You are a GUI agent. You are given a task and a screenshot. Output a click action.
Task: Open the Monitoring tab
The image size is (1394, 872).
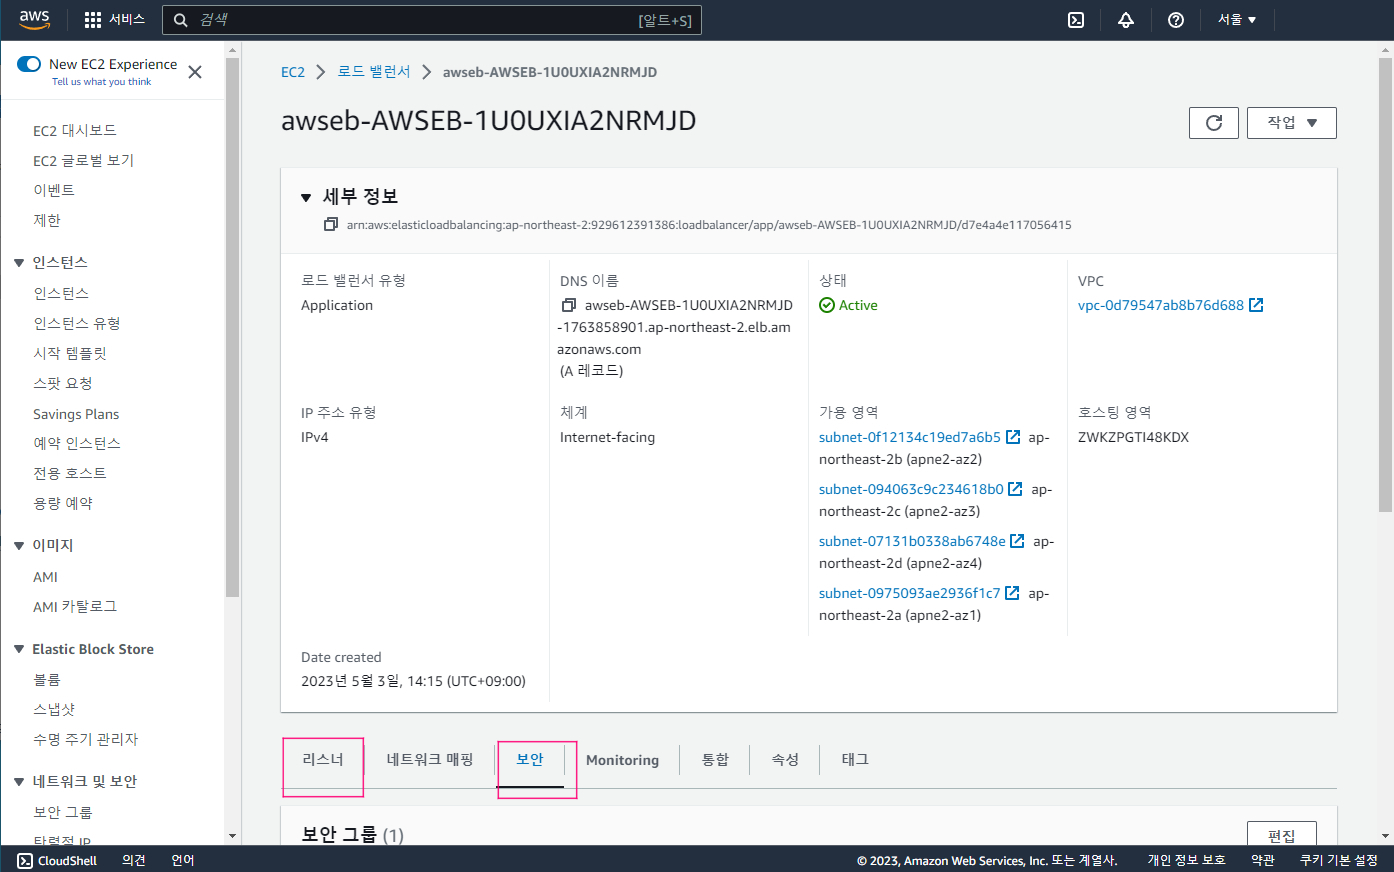coord(622,760)
